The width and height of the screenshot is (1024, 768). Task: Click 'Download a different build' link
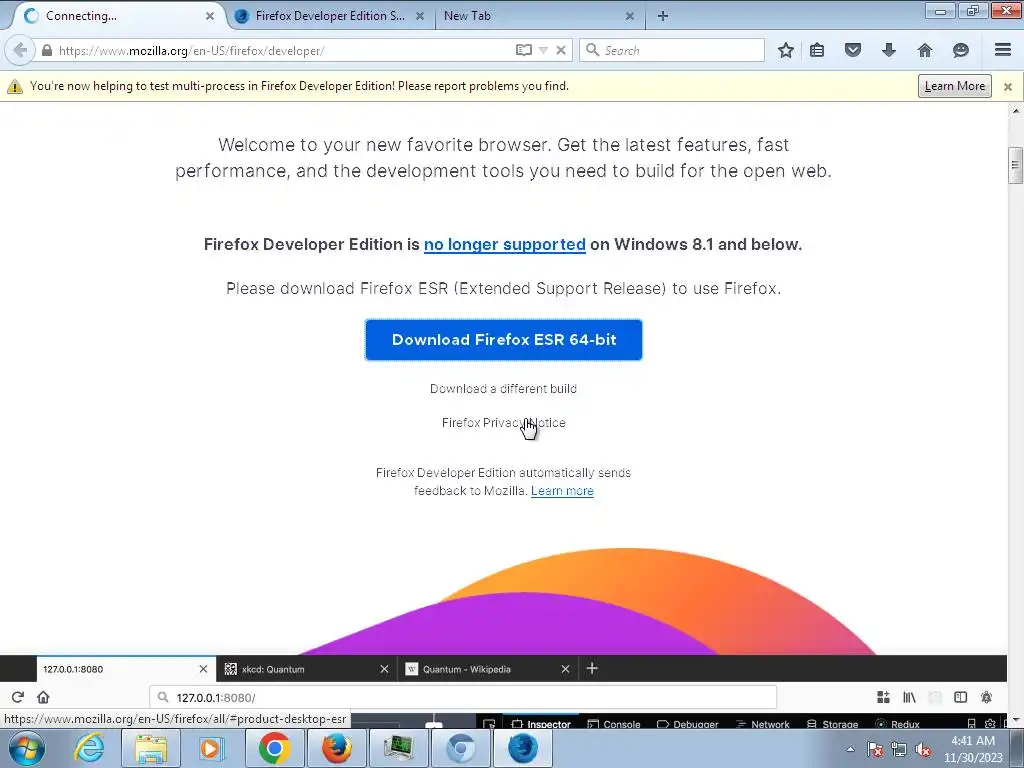coord(503,389)
